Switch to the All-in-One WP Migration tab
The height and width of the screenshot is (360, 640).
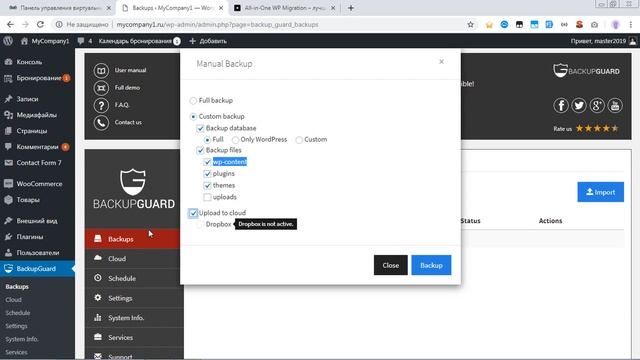285,8
